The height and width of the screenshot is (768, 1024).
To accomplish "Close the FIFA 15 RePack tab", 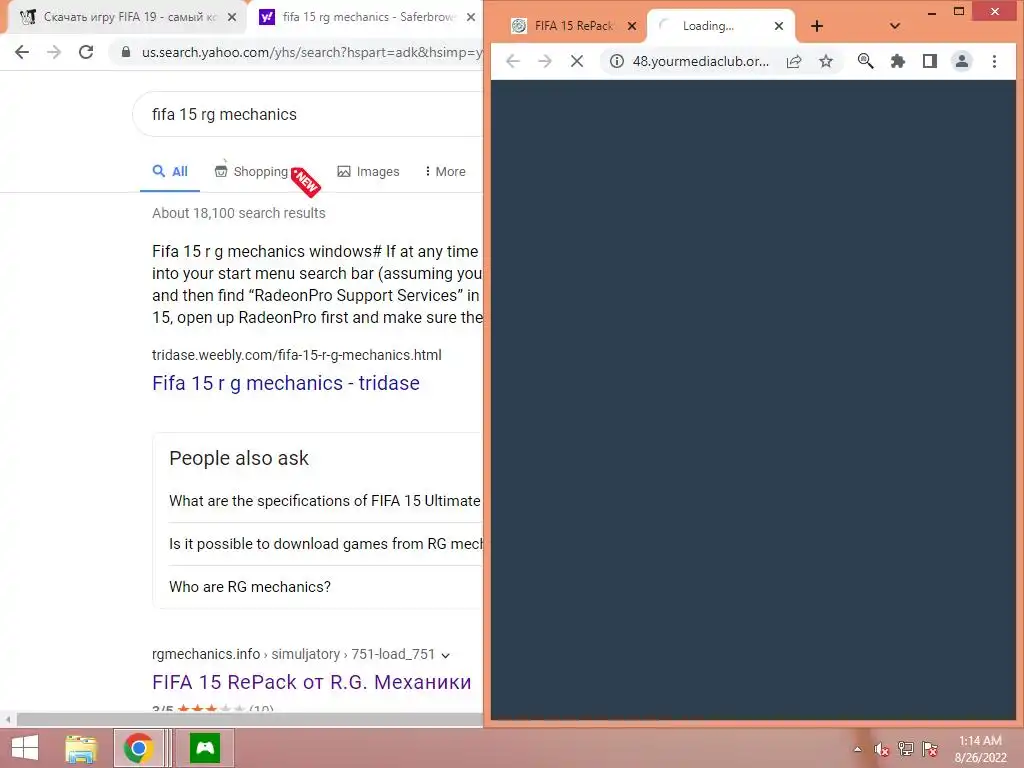I will (632, 26).
